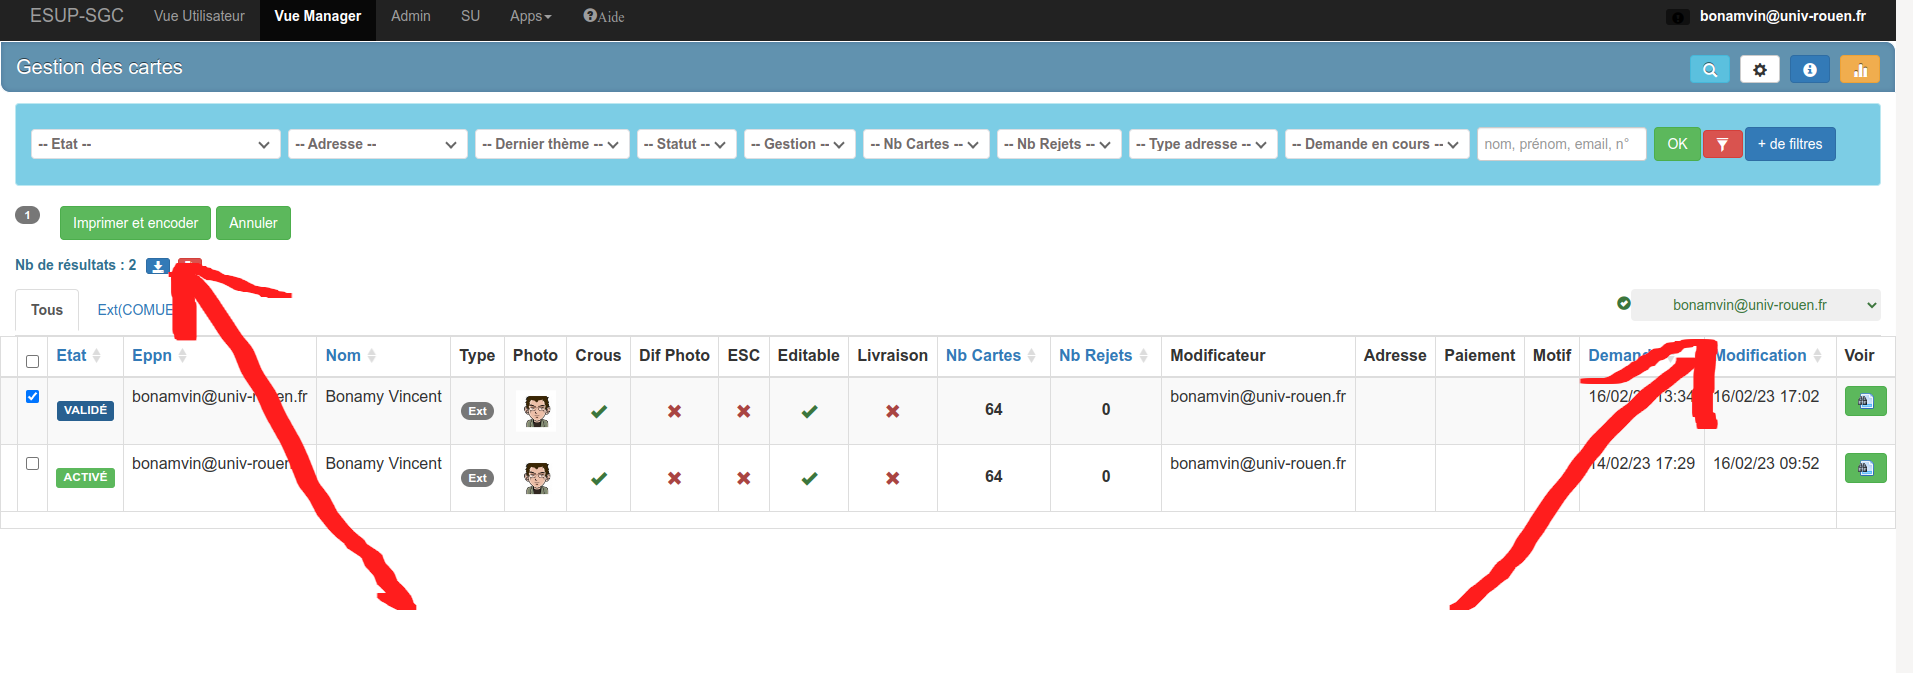Viewport: 1913px width, 673px height.
Task: Uncheck the VALIDÉ row checkbox
Action: (x=32, y=396)
